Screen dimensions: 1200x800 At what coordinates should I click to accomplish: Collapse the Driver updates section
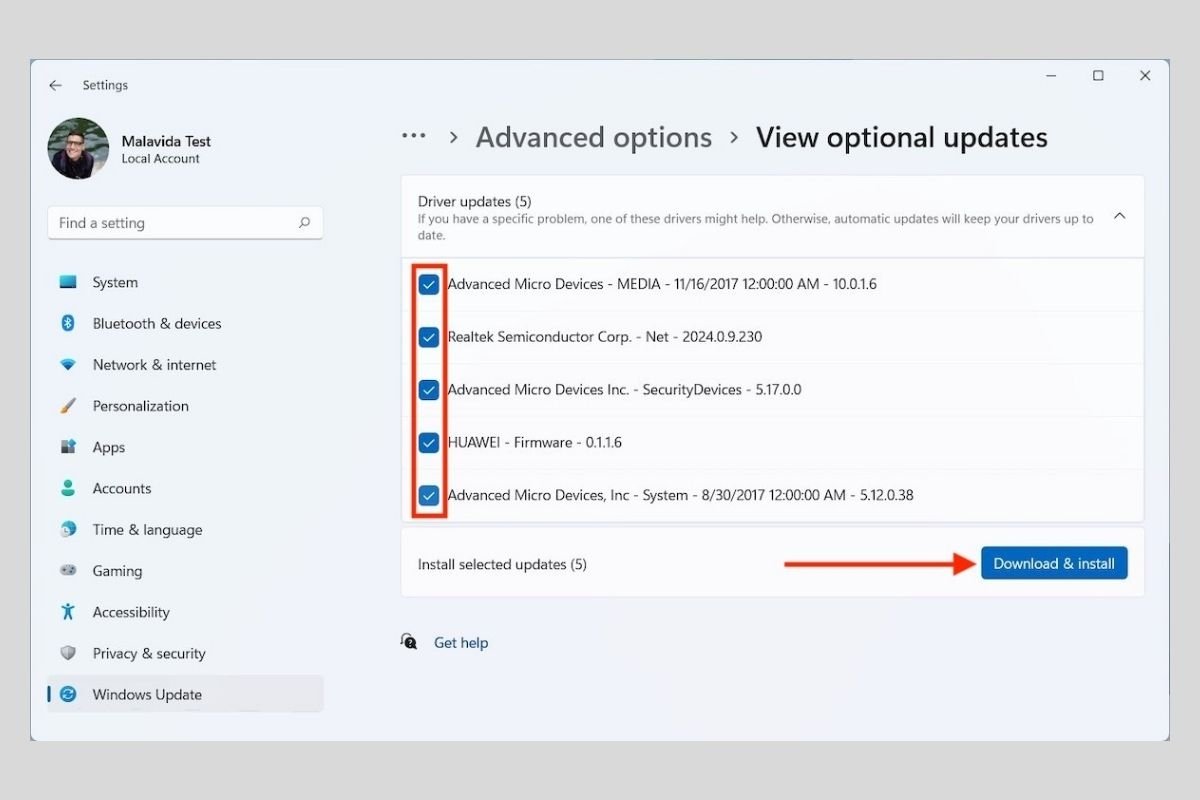pyautogui.click(x=1120, y=215)
